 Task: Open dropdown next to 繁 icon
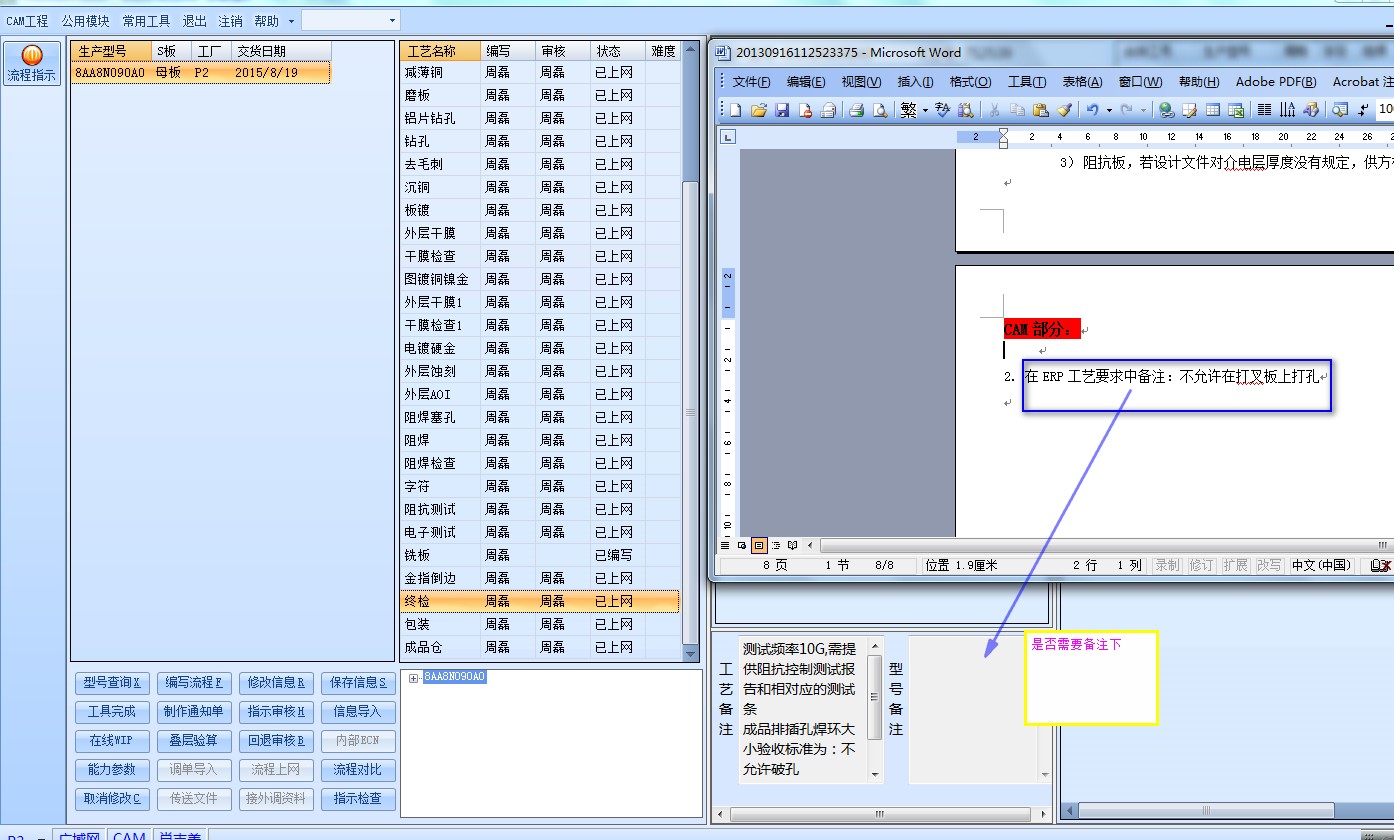coord(925,110)
